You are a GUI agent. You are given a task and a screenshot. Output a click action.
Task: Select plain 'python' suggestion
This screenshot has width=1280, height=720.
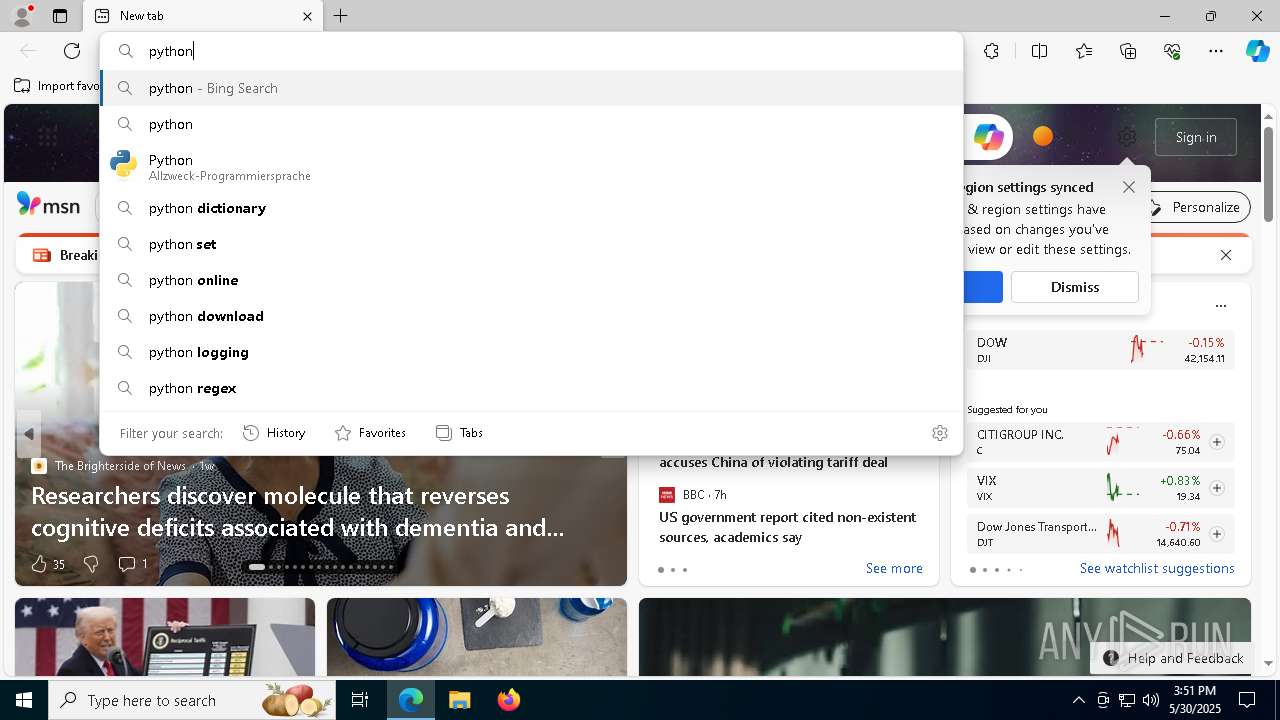(531, 124)
